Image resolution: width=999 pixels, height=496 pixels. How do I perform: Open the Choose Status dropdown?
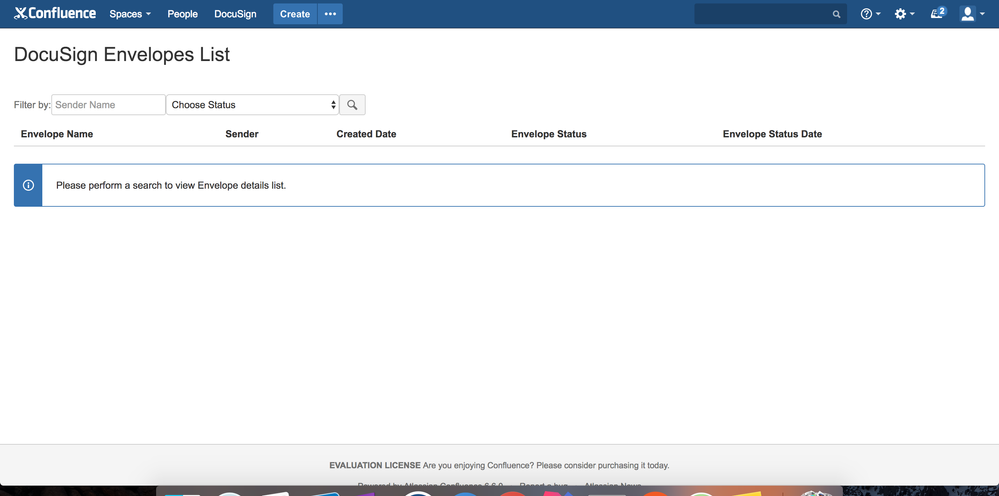click(x=252, y=105)
